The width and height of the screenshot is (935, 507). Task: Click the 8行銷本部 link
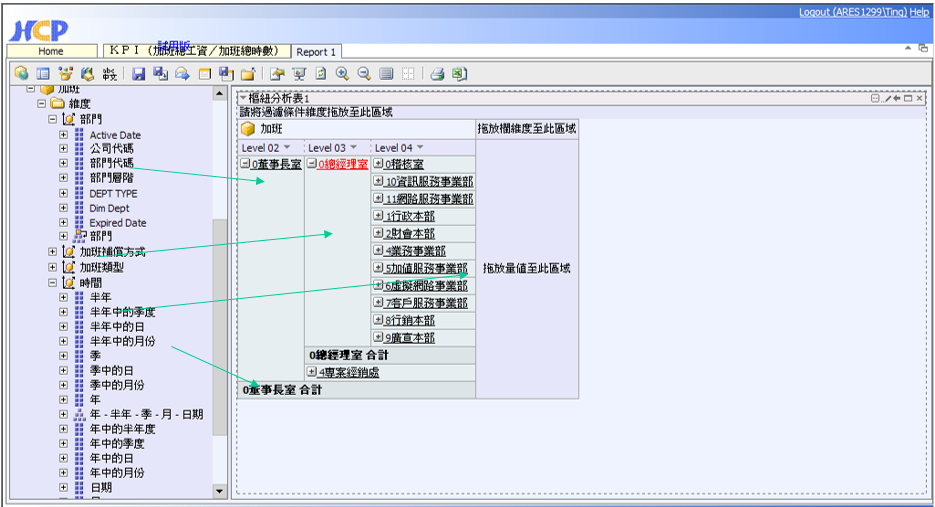(410, 321)
